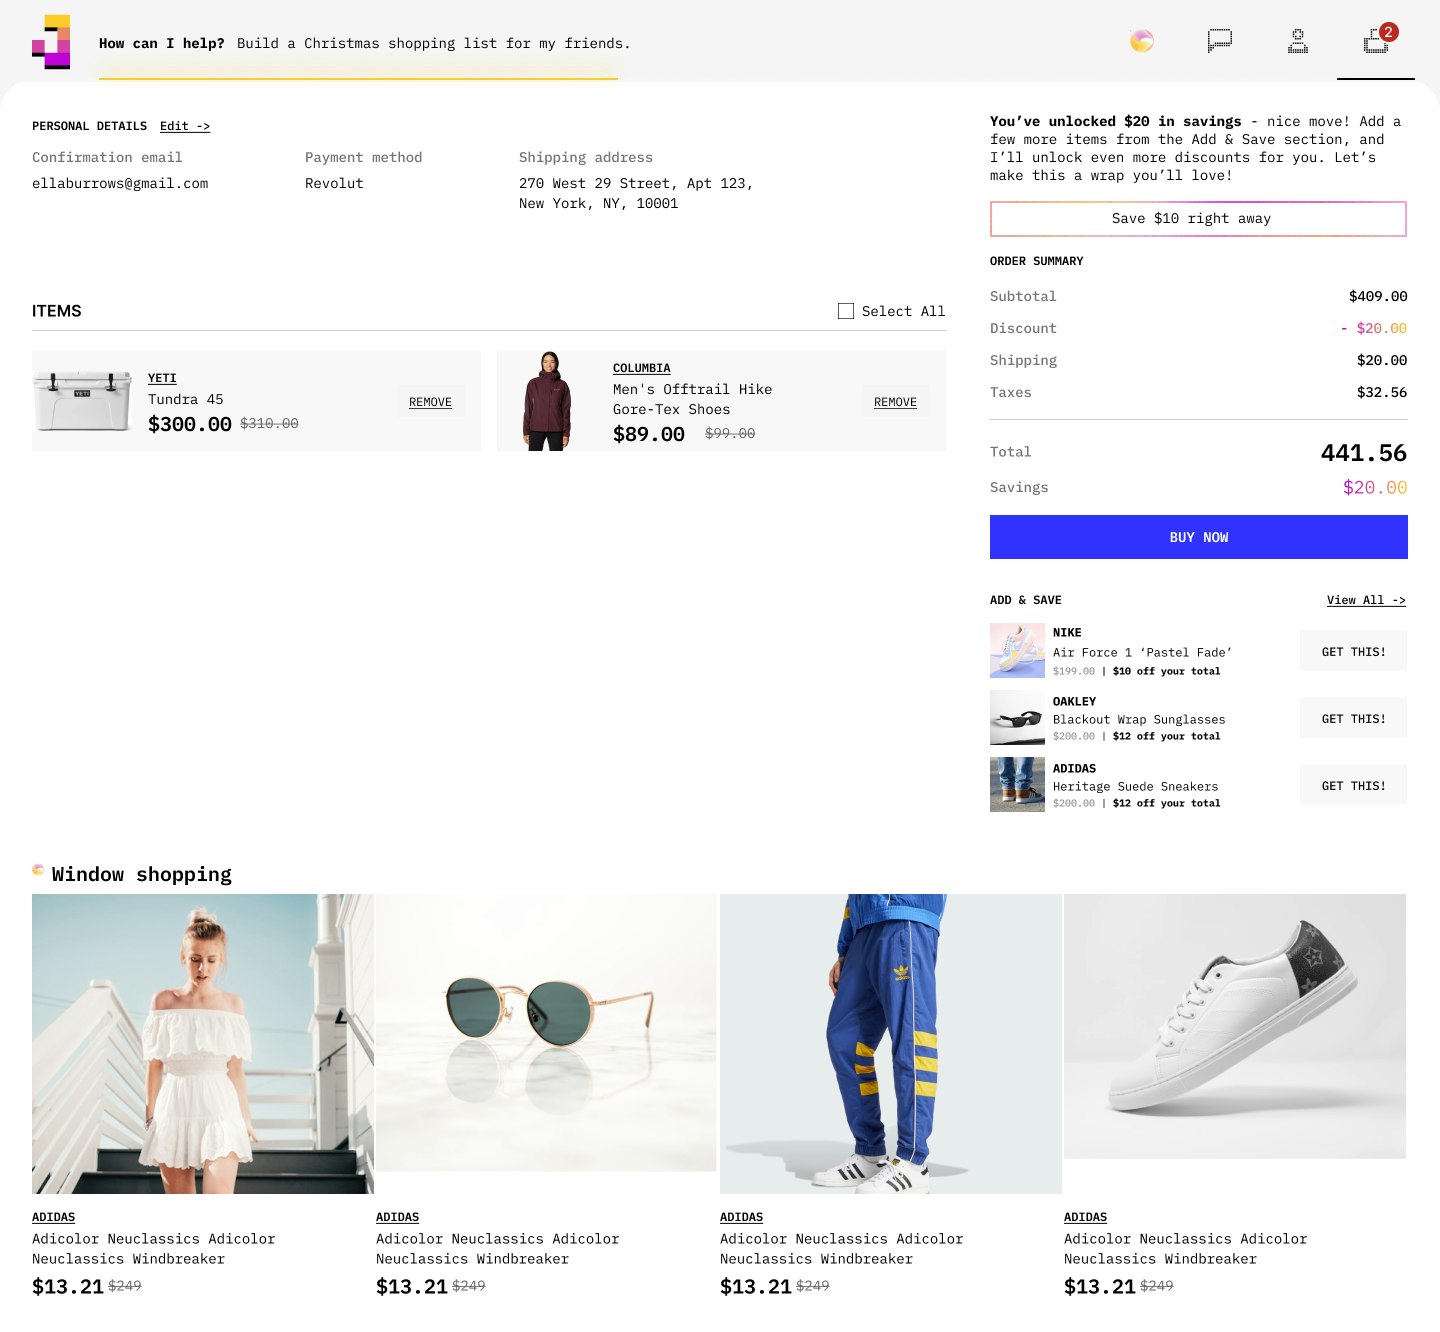Open the Columbia jacket thumbnail
This screenshot has height=1332, width=1440.
pos(547,401)
